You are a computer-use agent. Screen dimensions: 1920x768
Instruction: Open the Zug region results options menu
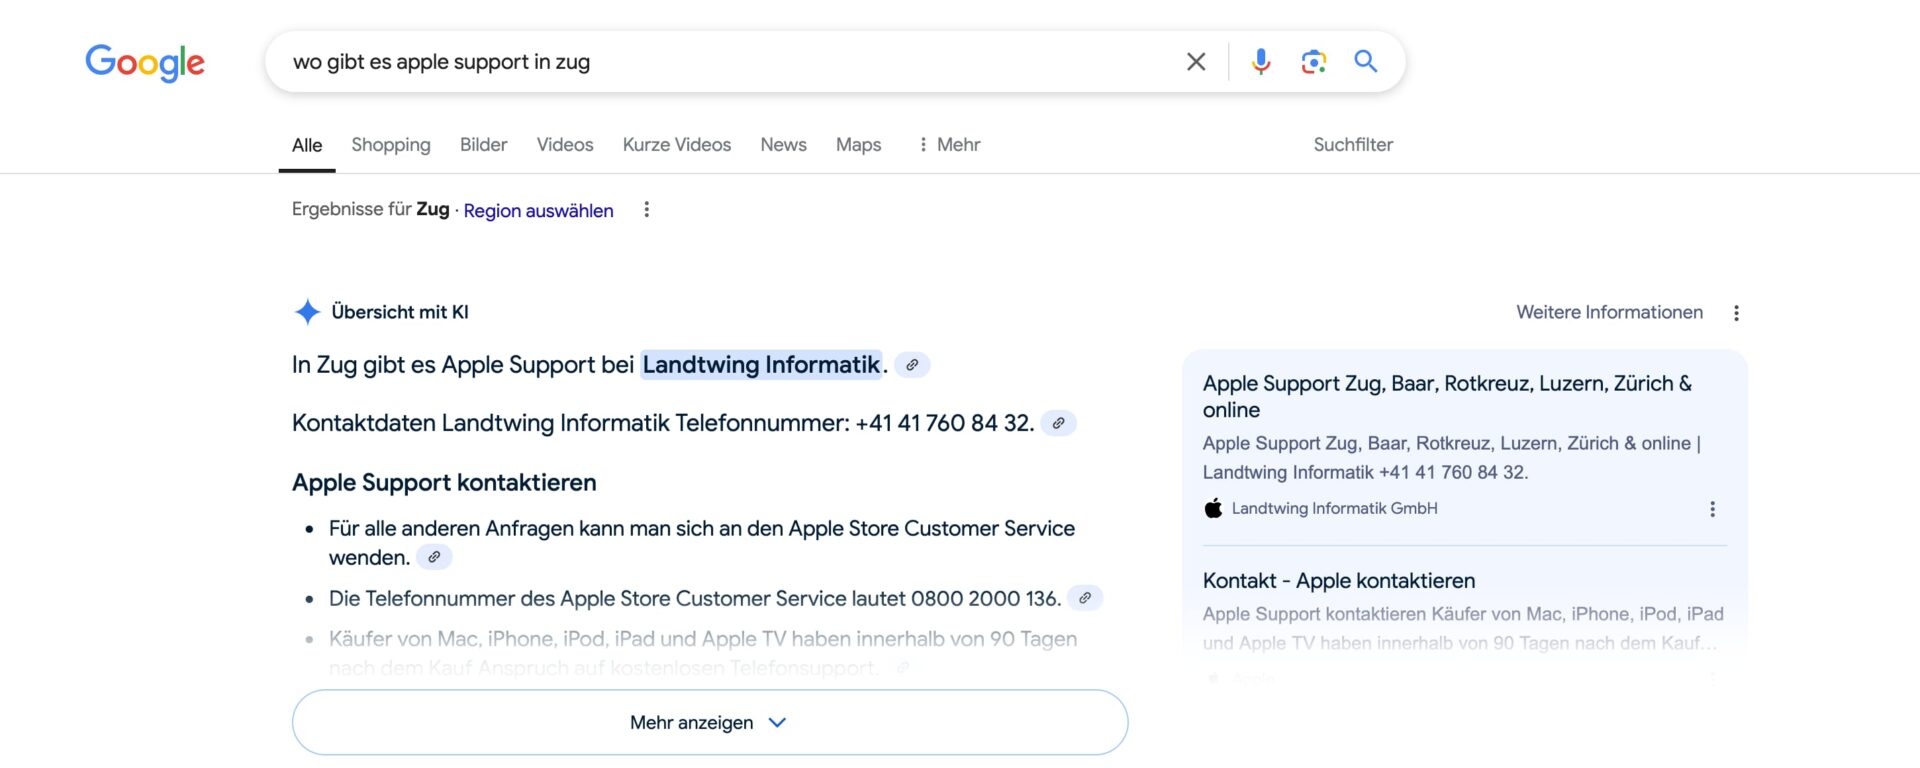tap(647, 210)
